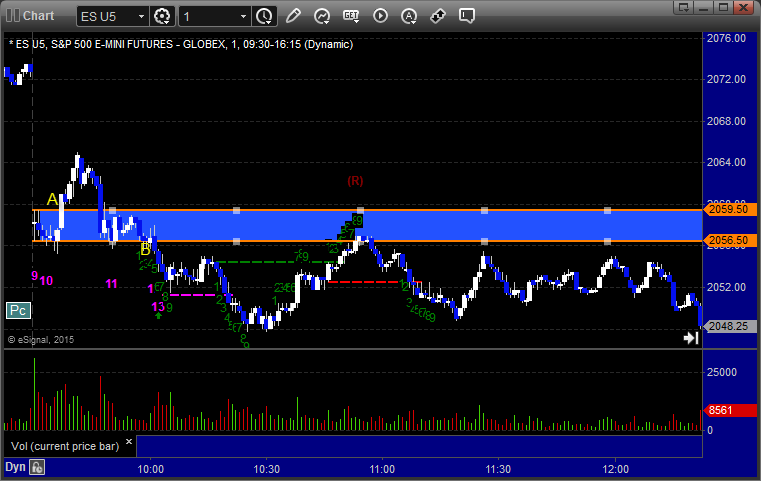This screenshot has width=761, height=481.
Task: Click the magenta 13 count label
Action: point(158,307)
